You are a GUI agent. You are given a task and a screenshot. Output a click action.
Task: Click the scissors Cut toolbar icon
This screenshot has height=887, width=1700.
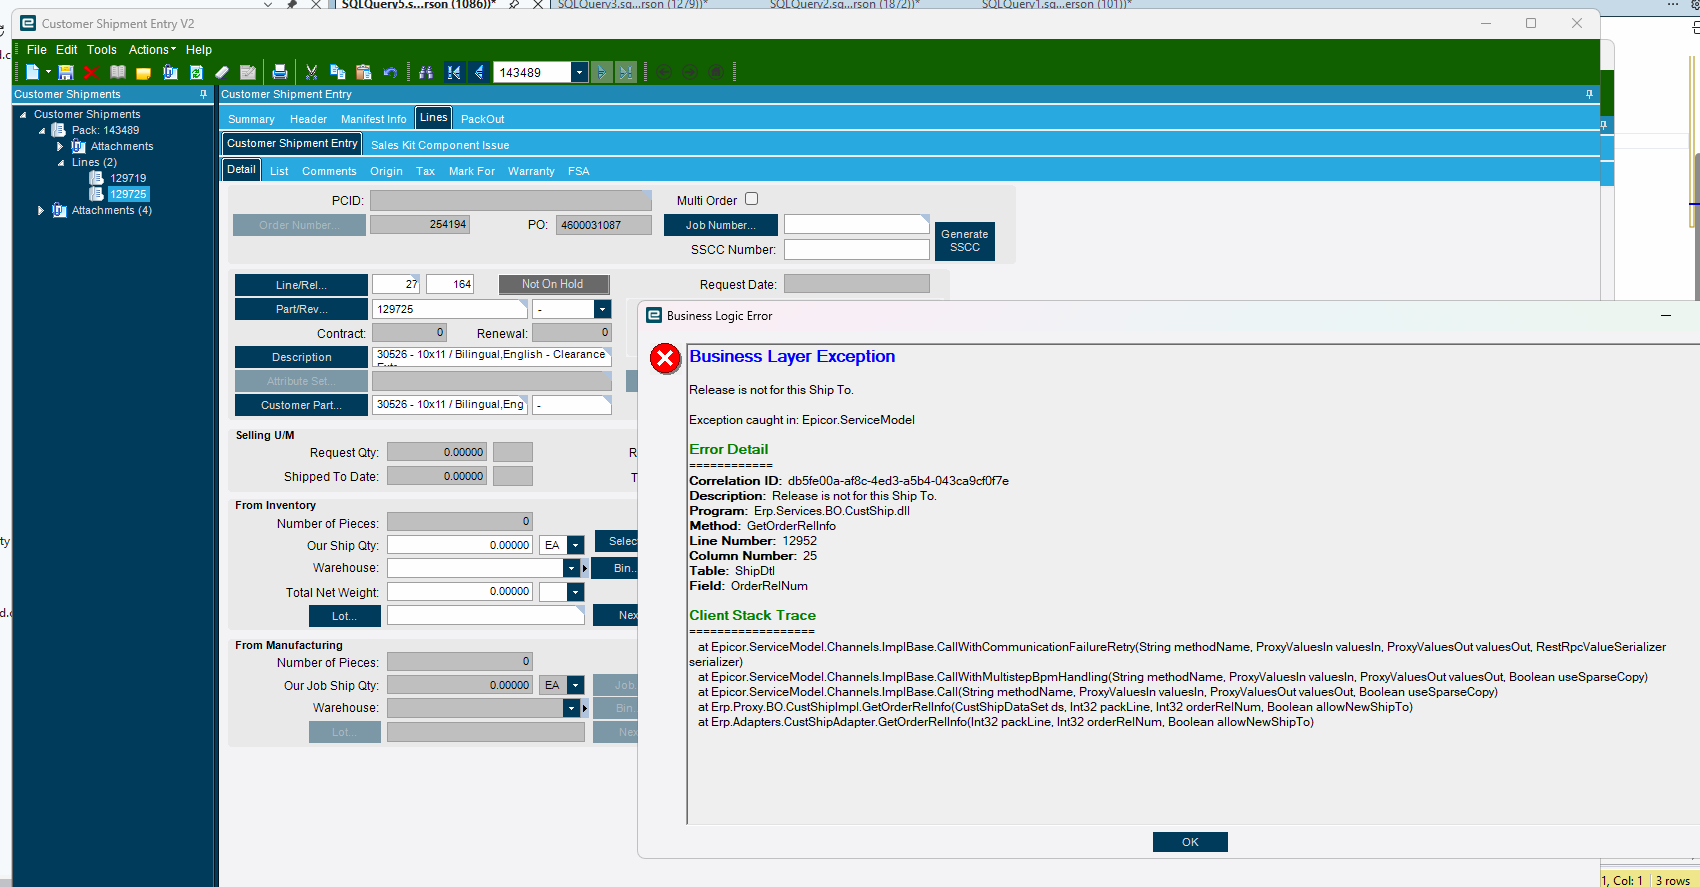[x=312, y=72]
